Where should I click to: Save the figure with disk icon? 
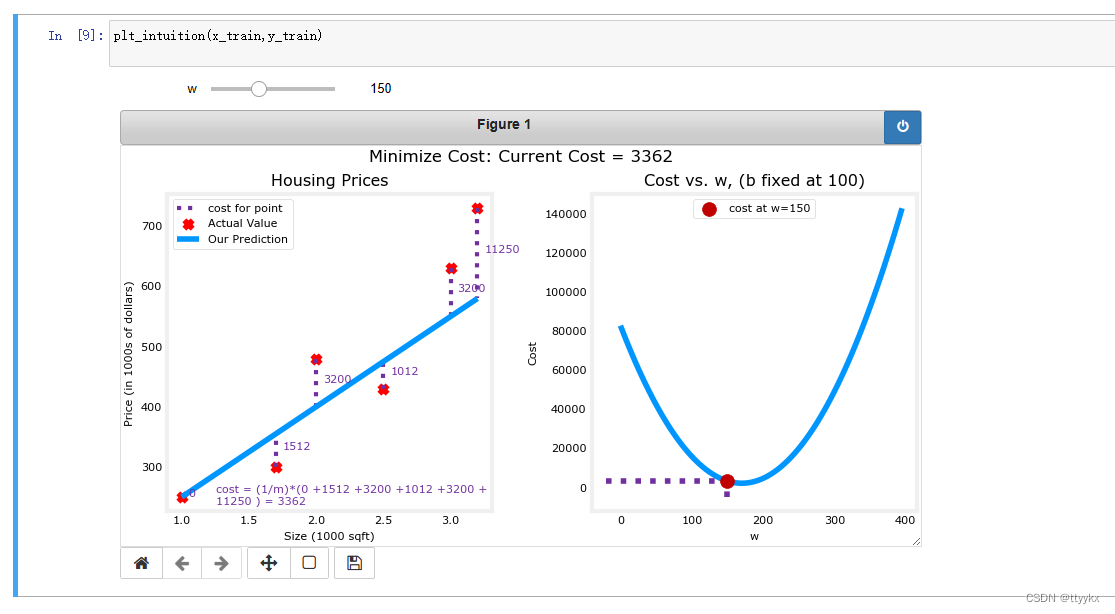(354, 563)
